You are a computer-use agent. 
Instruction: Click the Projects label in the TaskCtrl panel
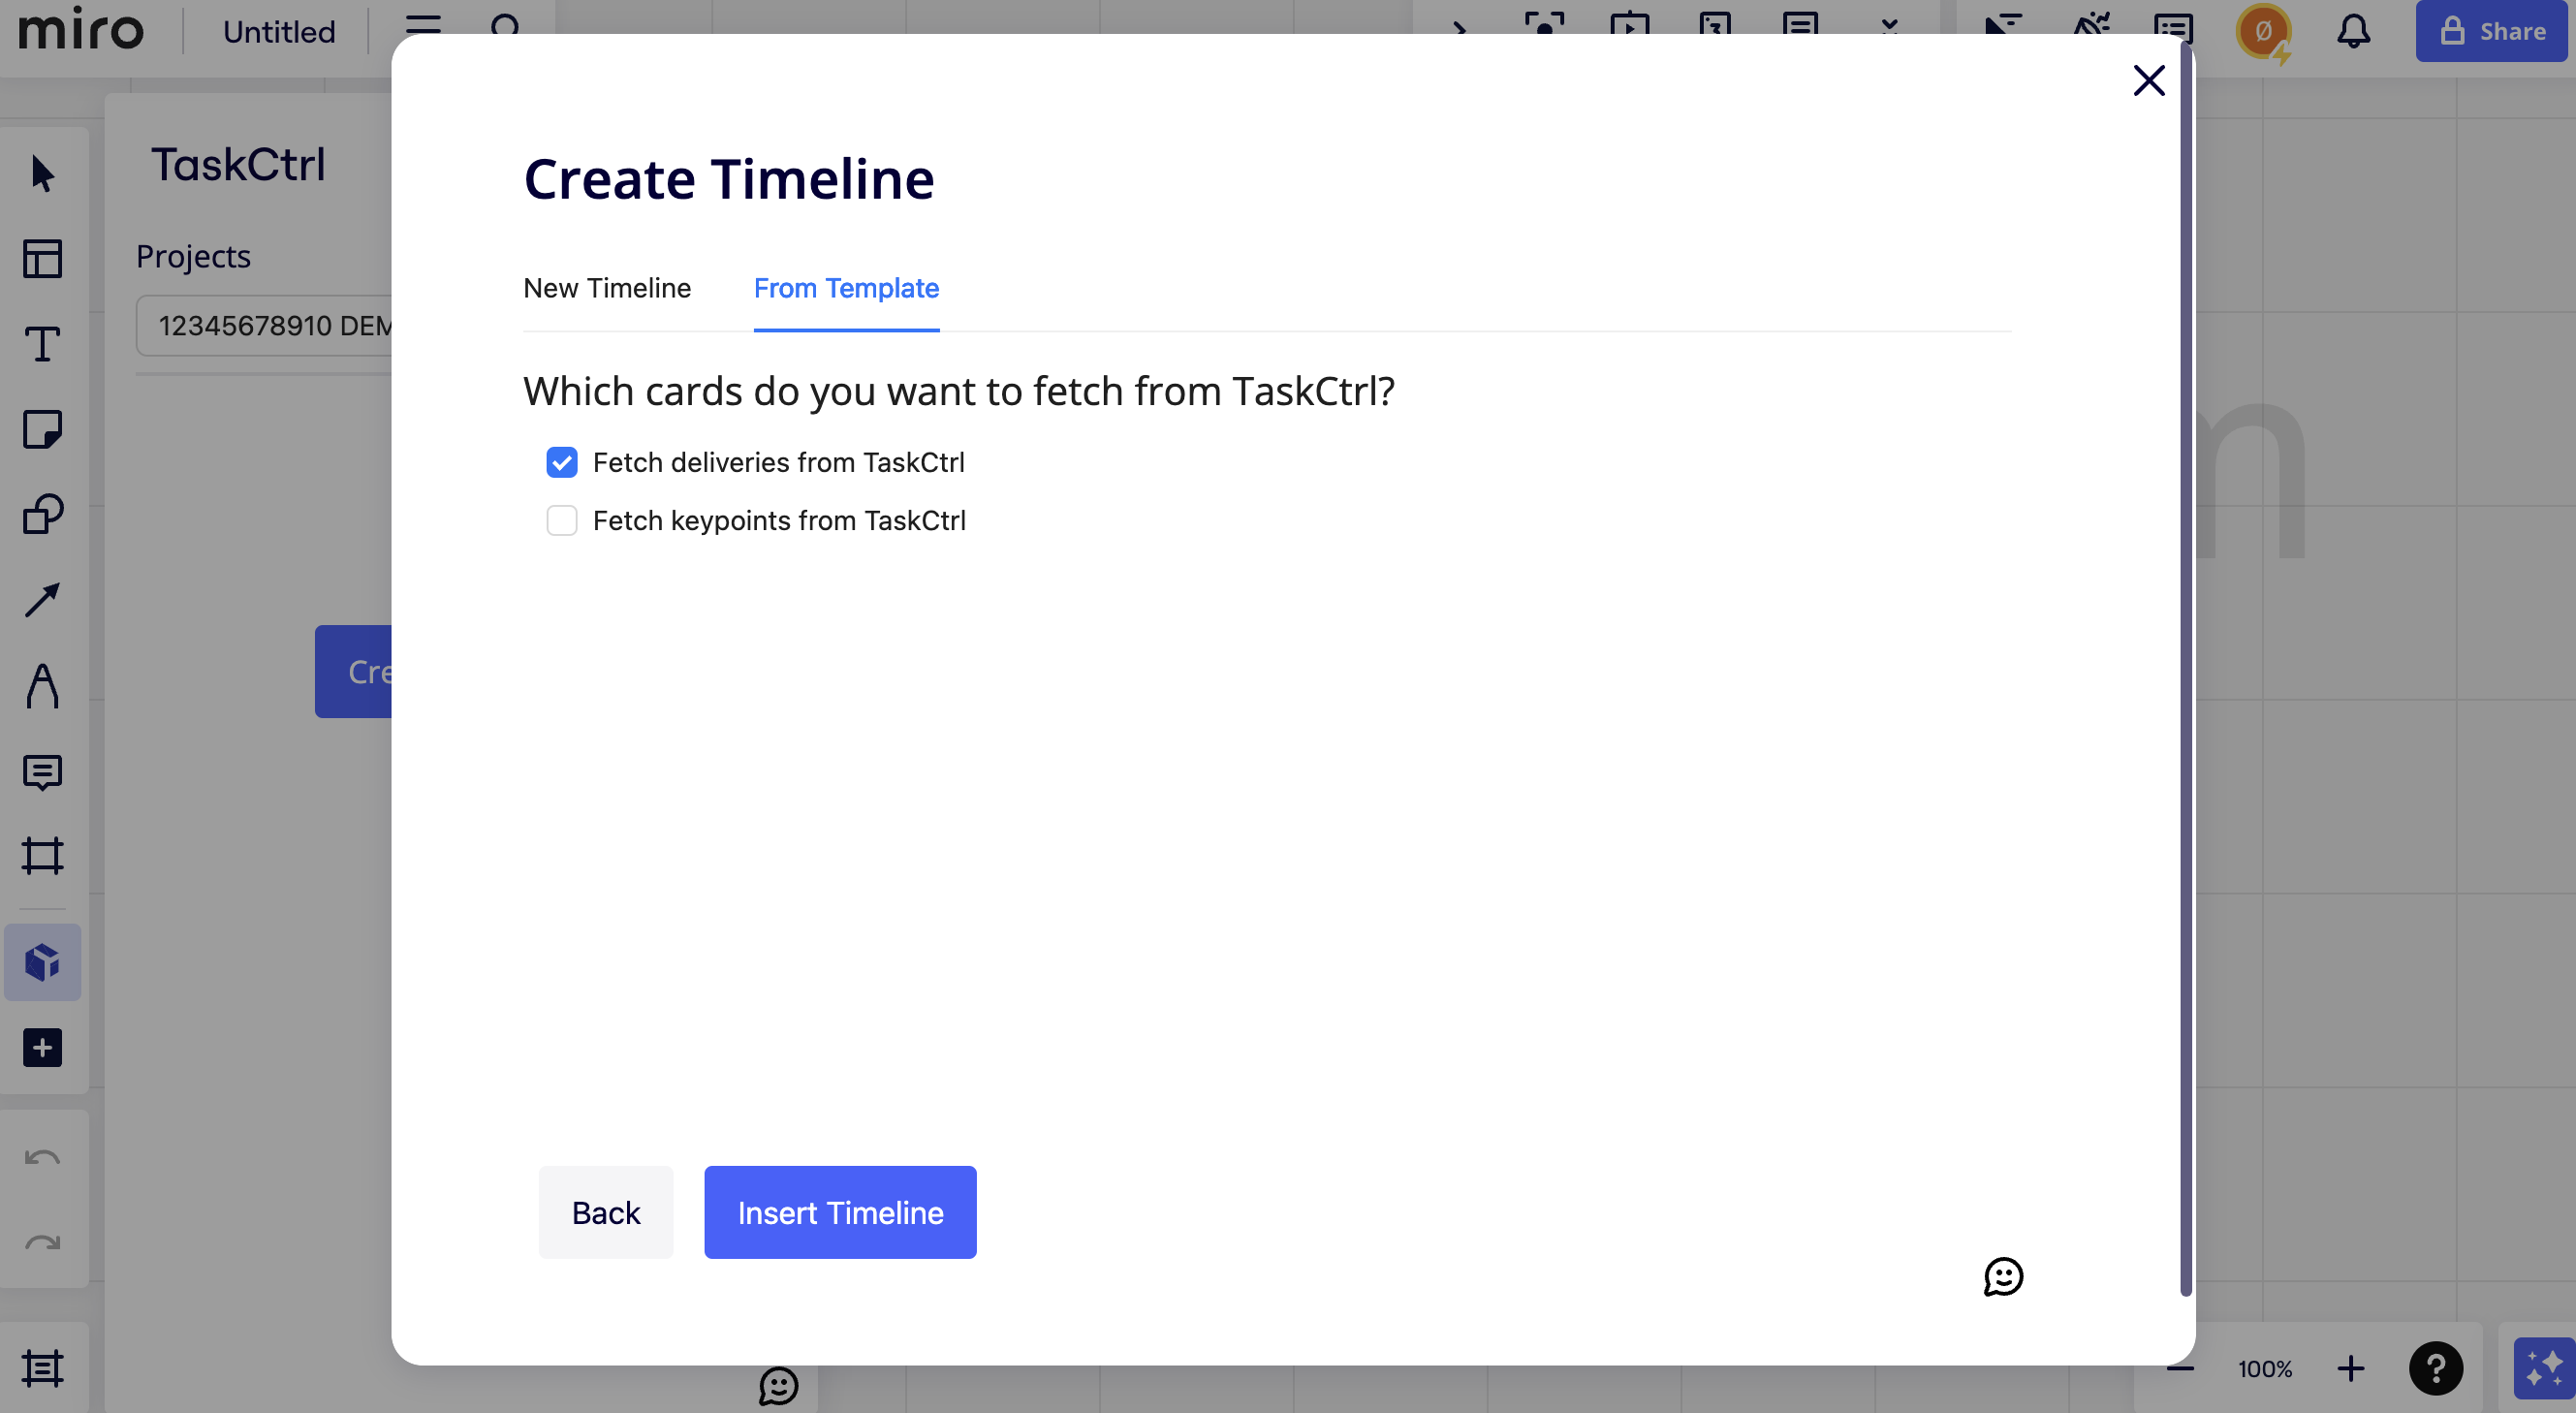point(193,256)
